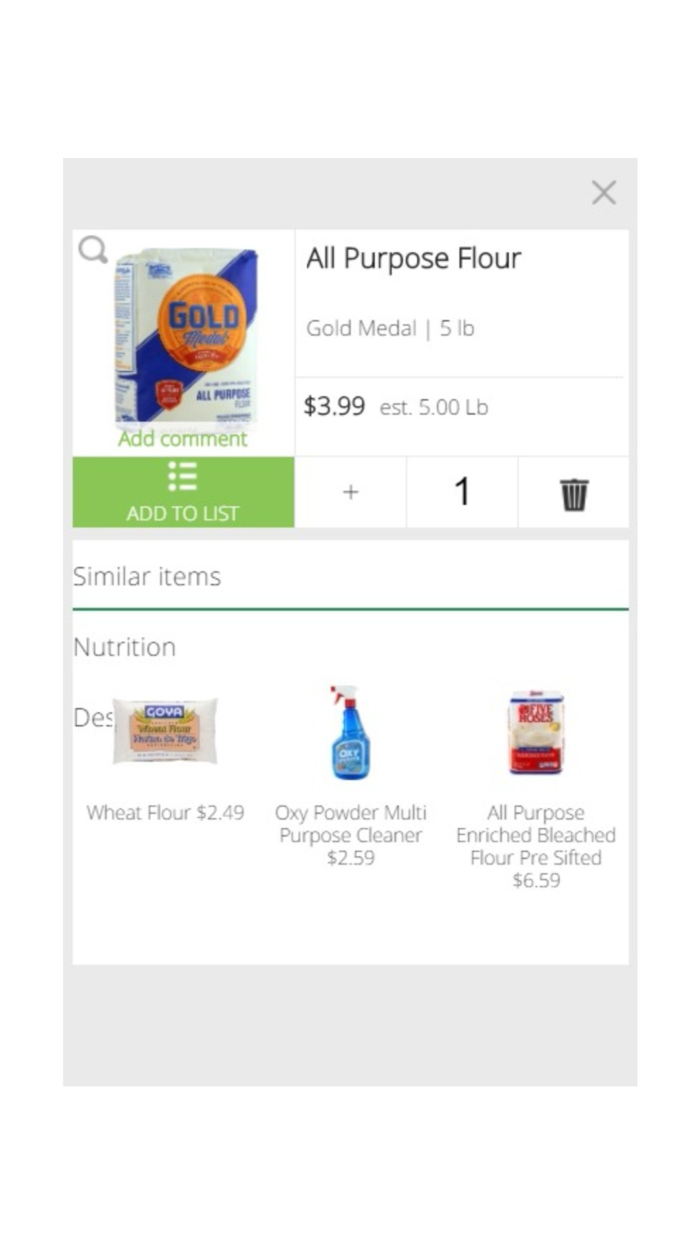Select the Five Roses flour bag image
Viewport: 700px width, 1244px height.
(x=536, y=731)
